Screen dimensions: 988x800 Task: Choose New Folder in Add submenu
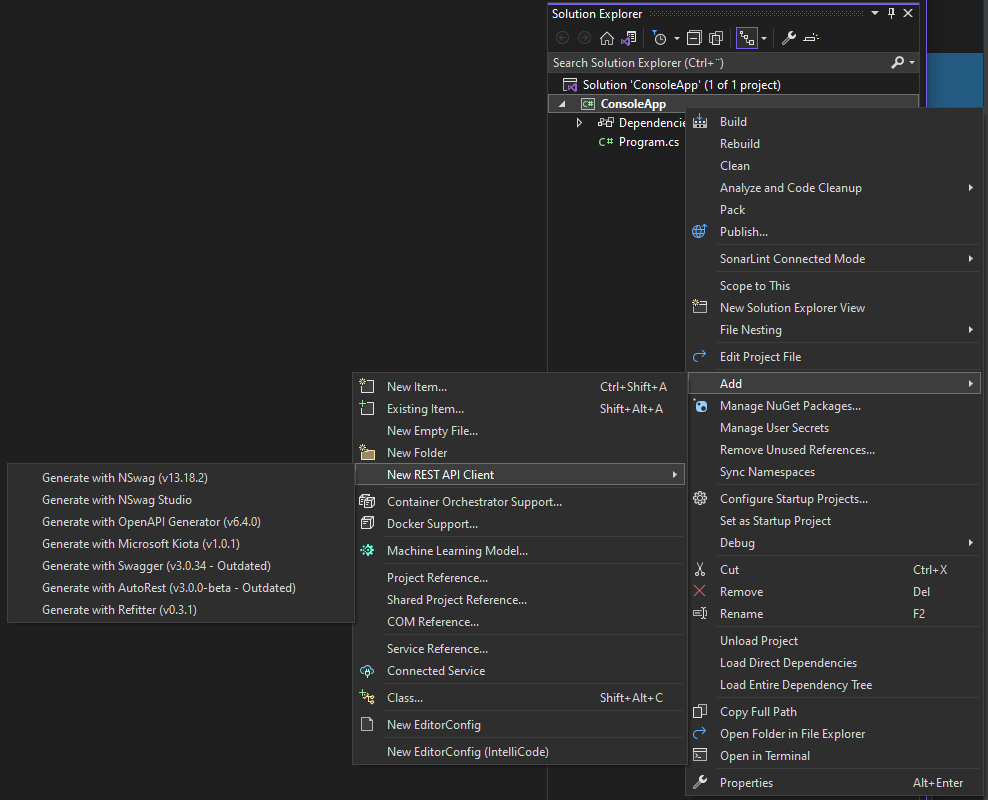520,453
